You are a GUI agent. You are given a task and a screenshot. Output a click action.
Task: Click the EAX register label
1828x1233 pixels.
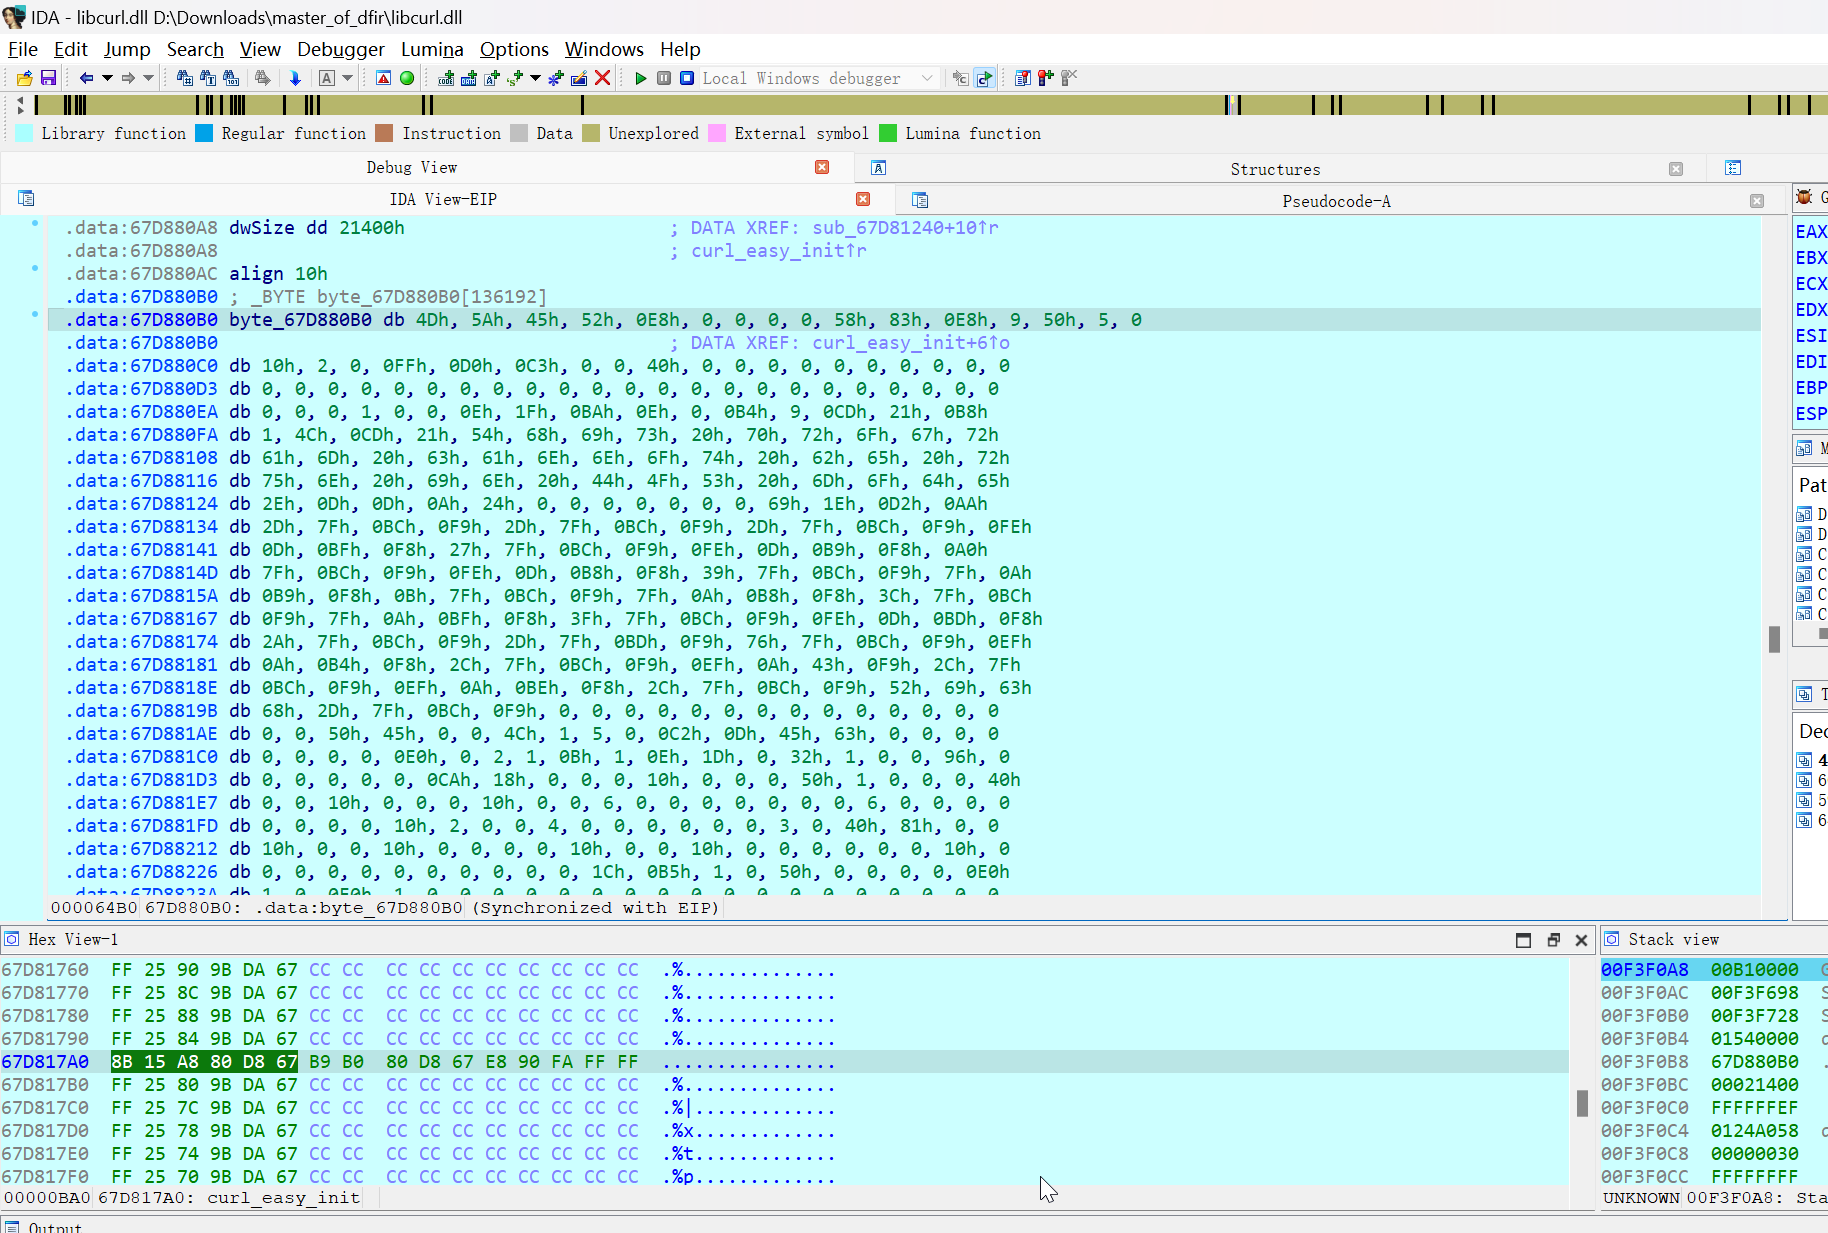click(x=1810, y=232)
